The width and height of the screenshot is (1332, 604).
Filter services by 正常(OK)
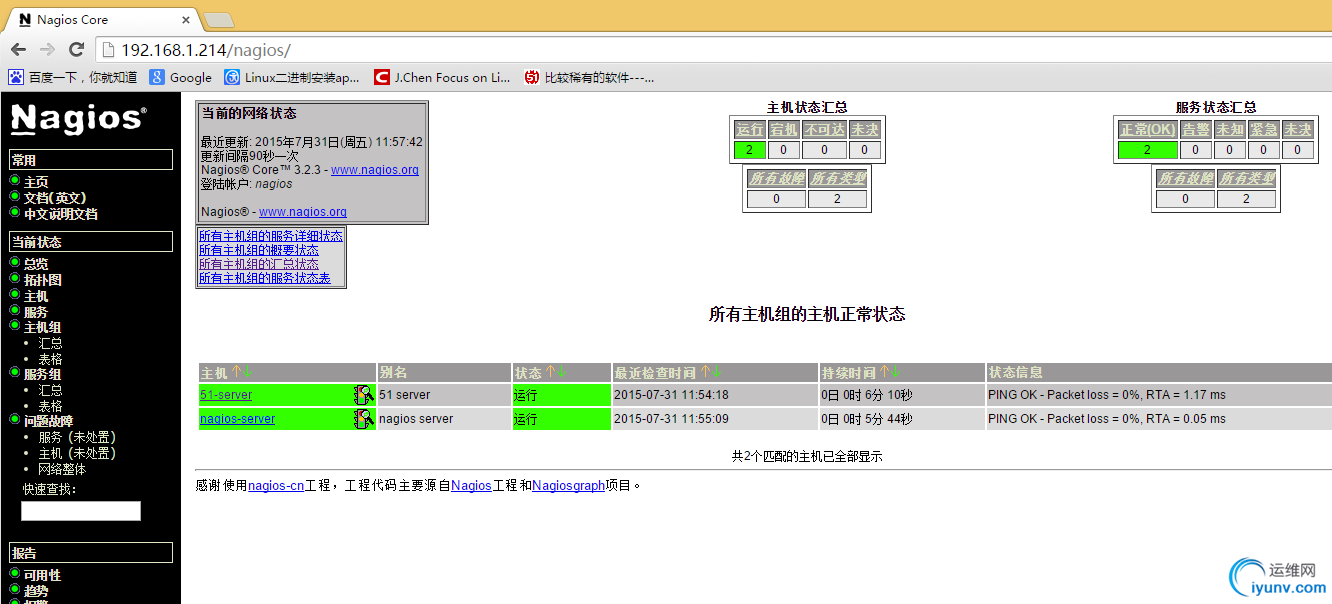1148,129
